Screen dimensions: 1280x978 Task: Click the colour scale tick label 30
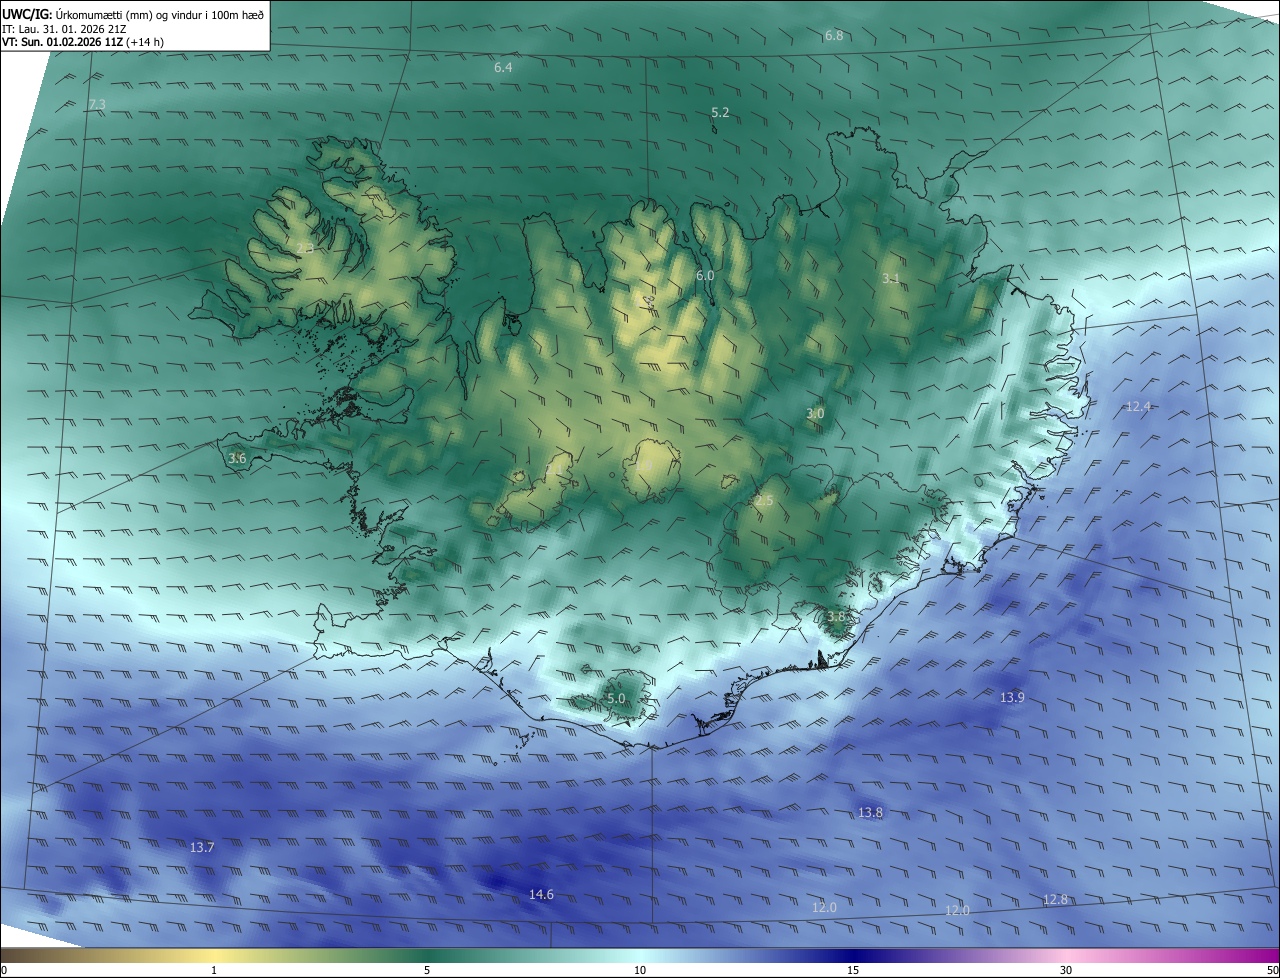[1066, 970]
